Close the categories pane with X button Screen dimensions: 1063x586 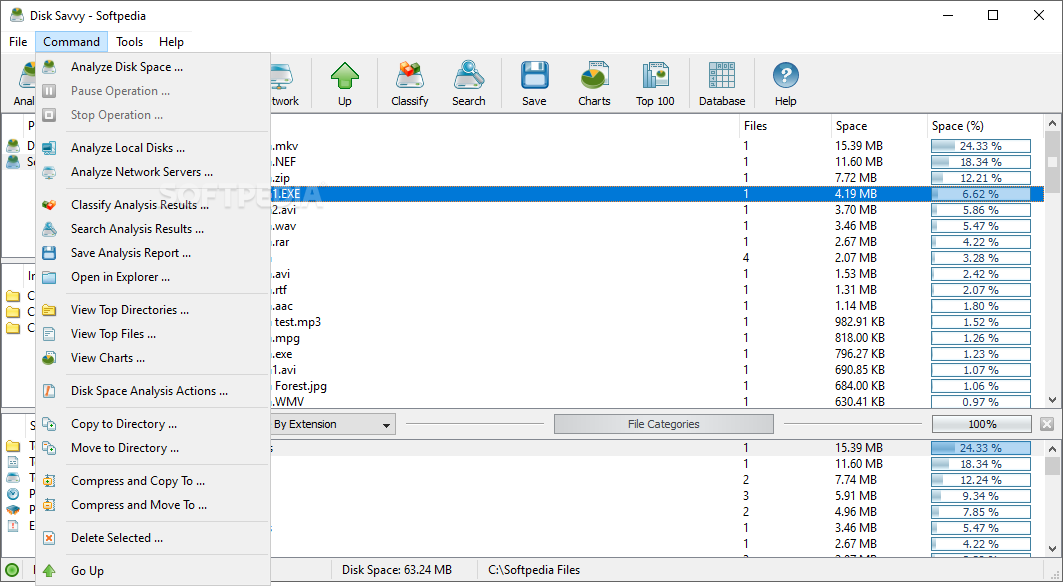point(1047,424)
